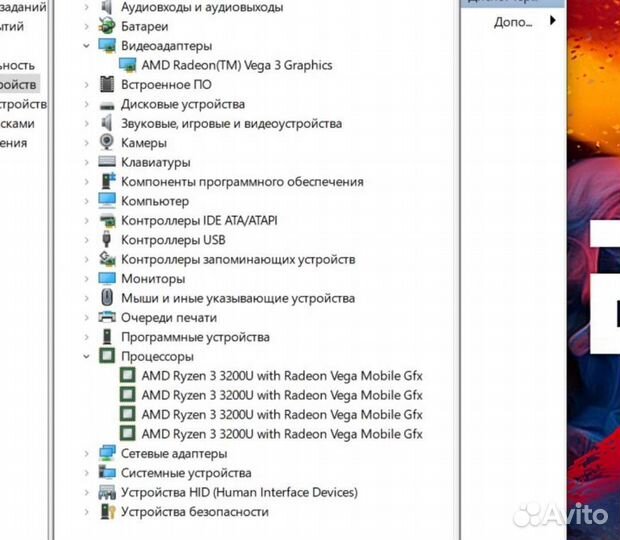Click the mouse icon for pointing devices
620x540 pixels.
(107, 297)
